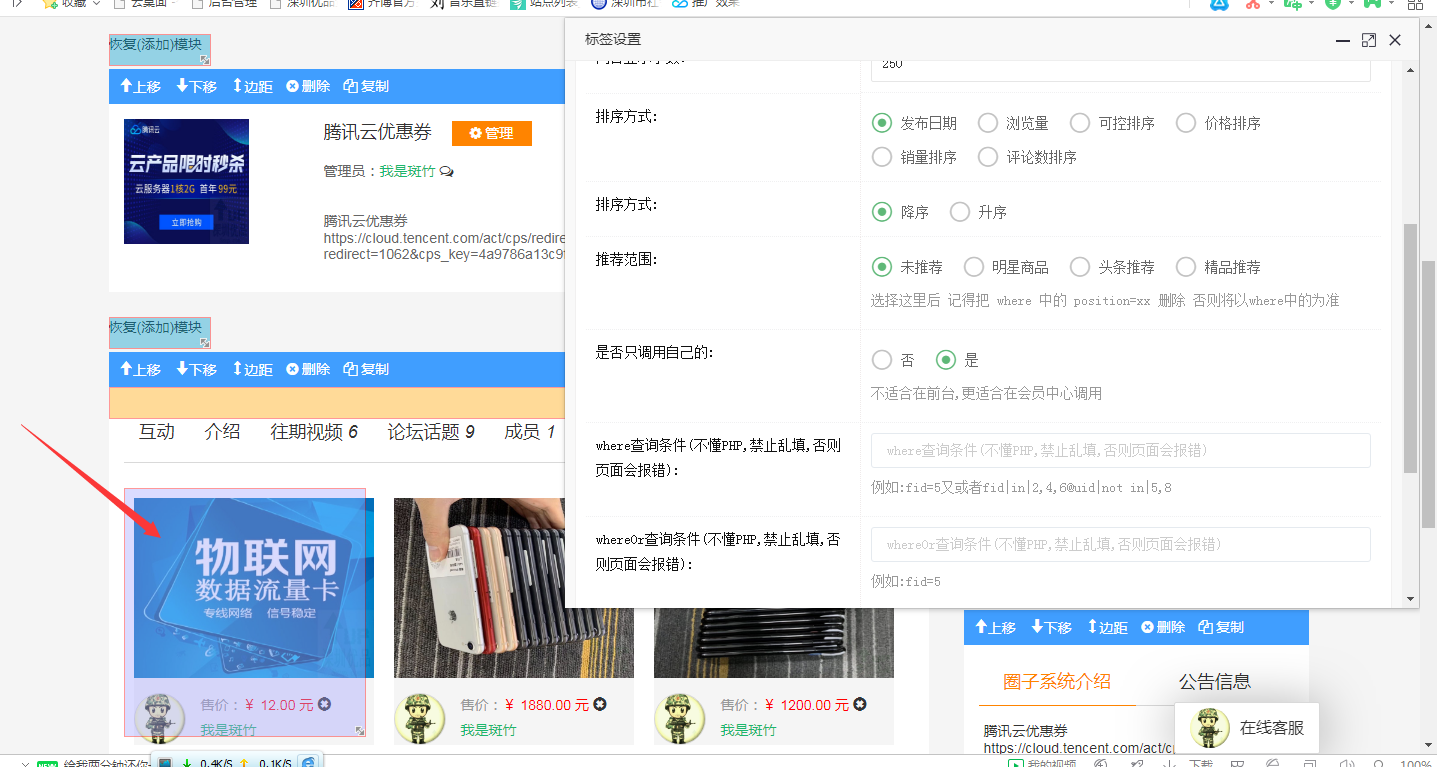Set 是否只调用自己的 to 否
This screenshot has height=767, width=1437.
(882, 360)
